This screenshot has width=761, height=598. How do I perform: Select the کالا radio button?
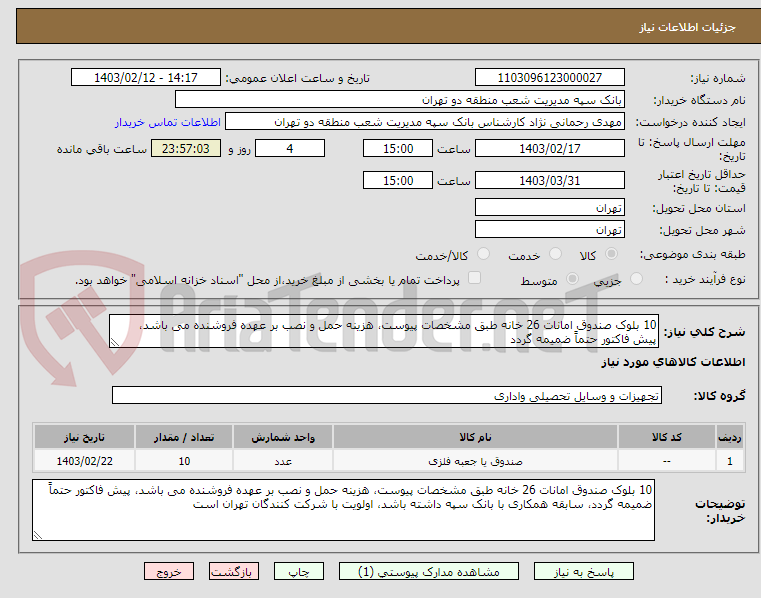(x=612, y=254)
